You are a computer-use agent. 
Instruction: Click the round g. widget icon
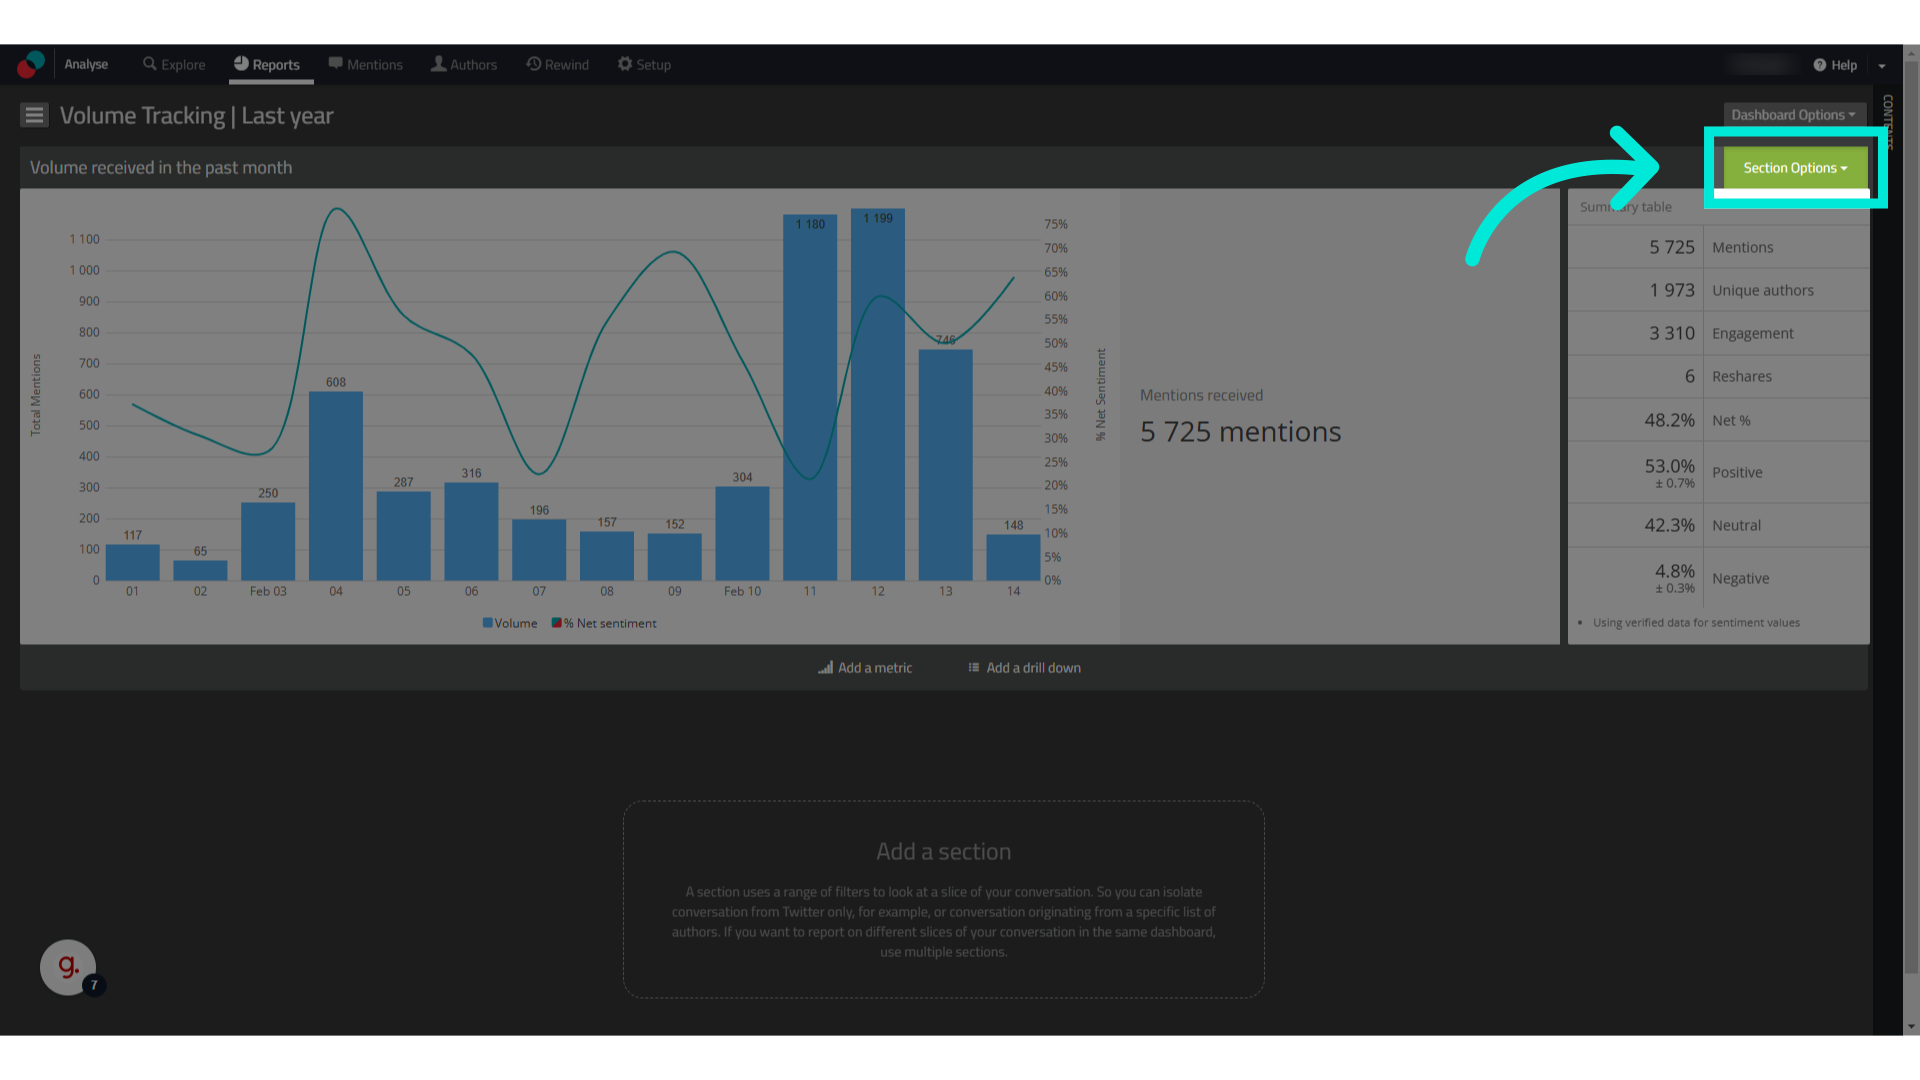pyautogui.click(x=68, y=966)
